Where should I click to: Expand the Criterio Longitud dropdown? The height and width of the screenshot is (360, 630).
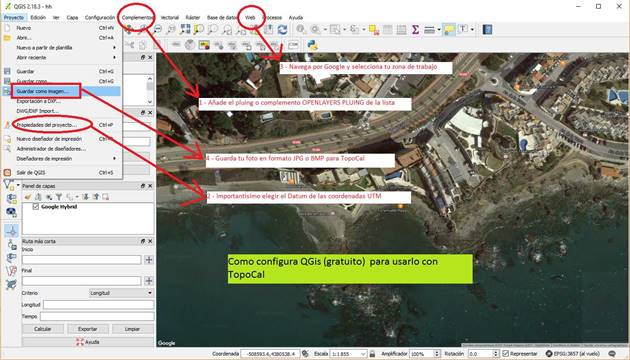[121, 293]
